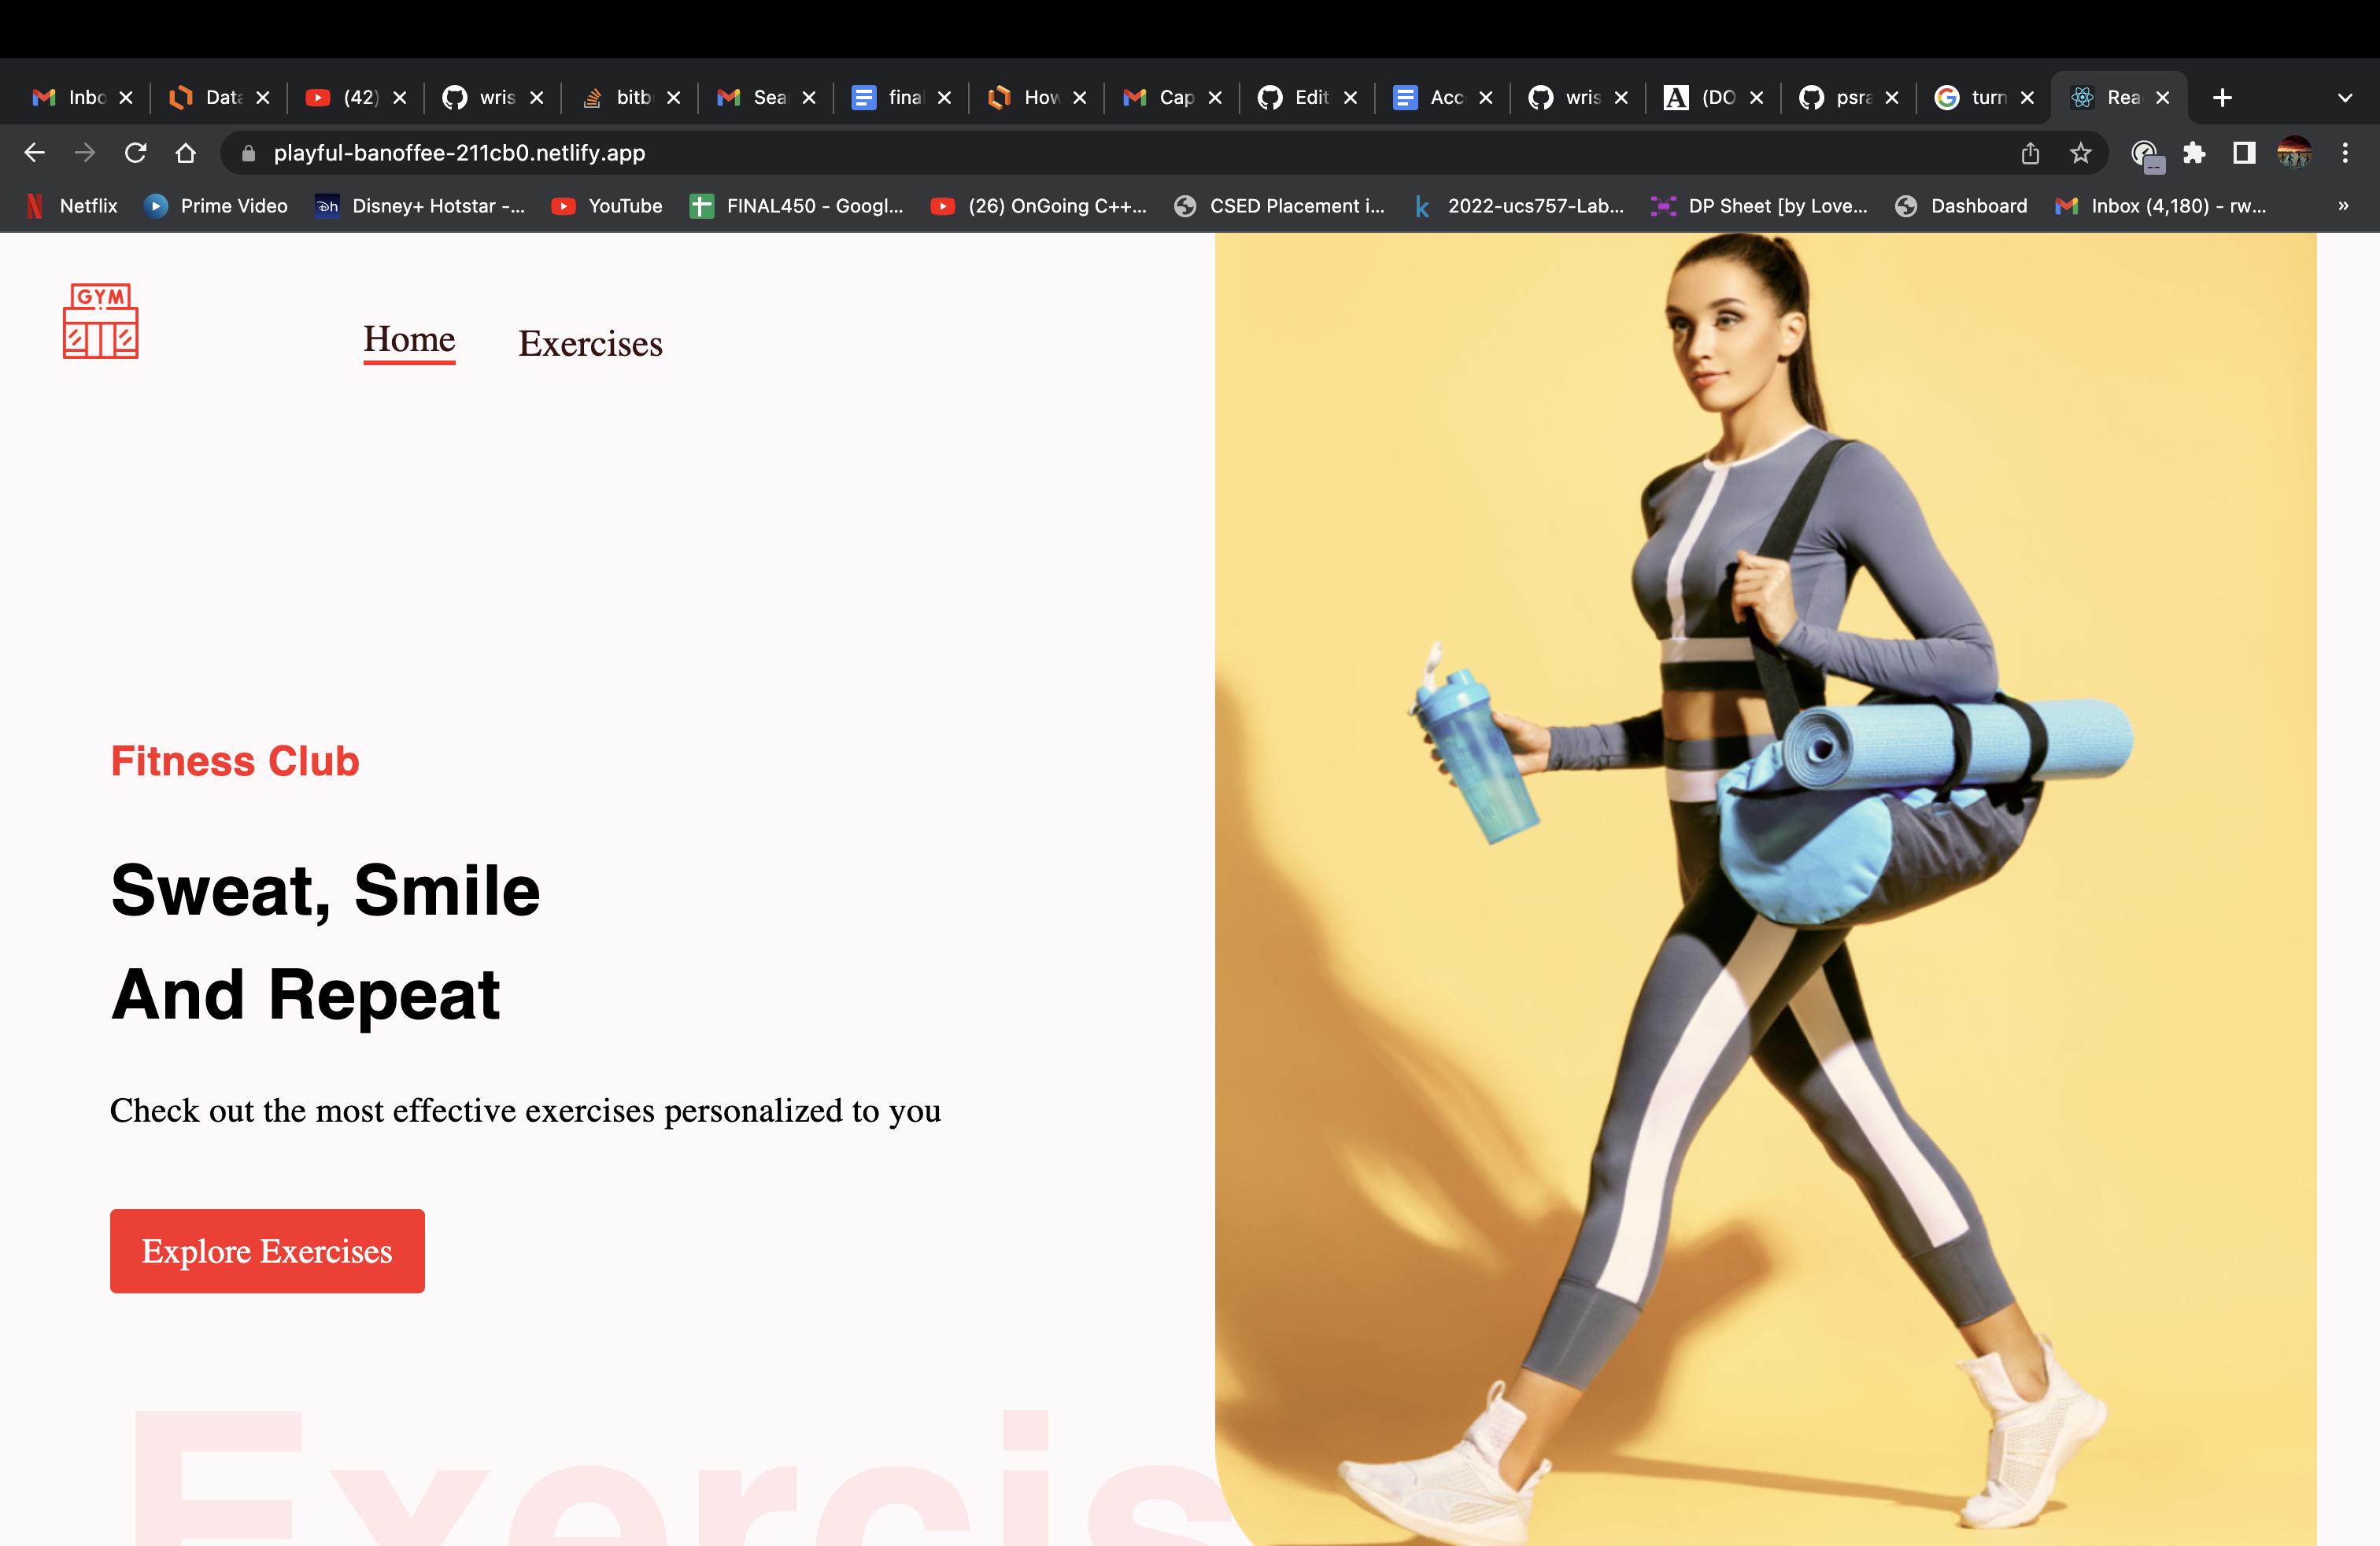Expand the tab search chevron
Image resolution: width=2380 pixels, height=1546 pixels.
click(2345, 98)
